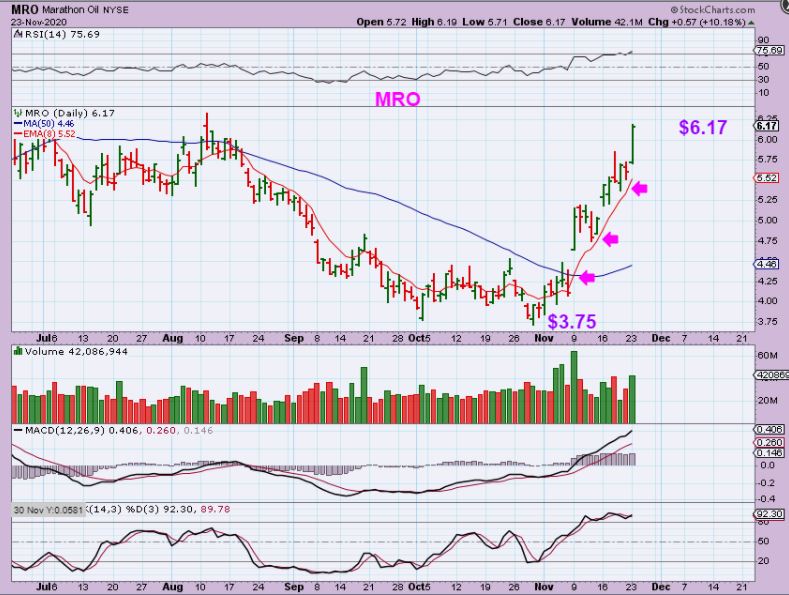This screenshot has width=789, height=595.
Task: Click the 5.00 price axis label
Action: (x=767, y=220)
